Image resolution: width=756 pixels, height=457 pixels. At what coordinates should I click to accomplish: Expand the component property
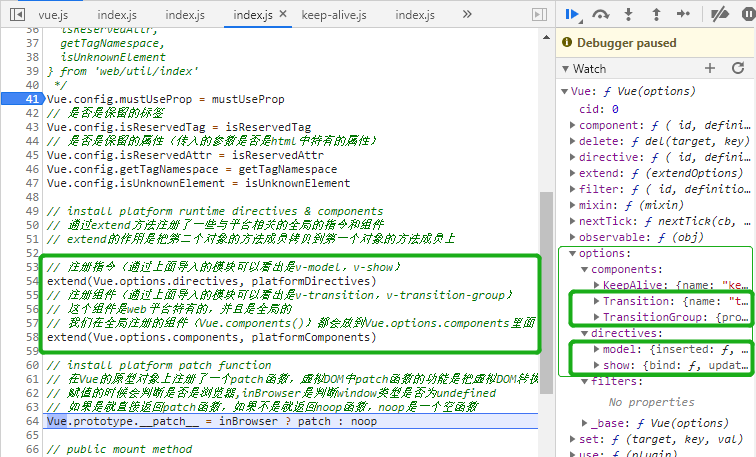click(x=572, y=125)
